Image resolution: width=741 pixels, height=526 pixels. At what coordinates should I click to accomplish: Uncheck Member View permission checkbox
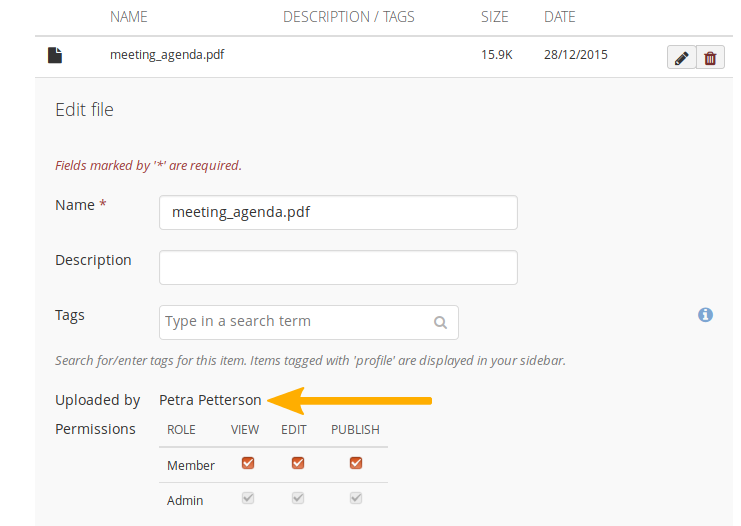coord(248,463)
